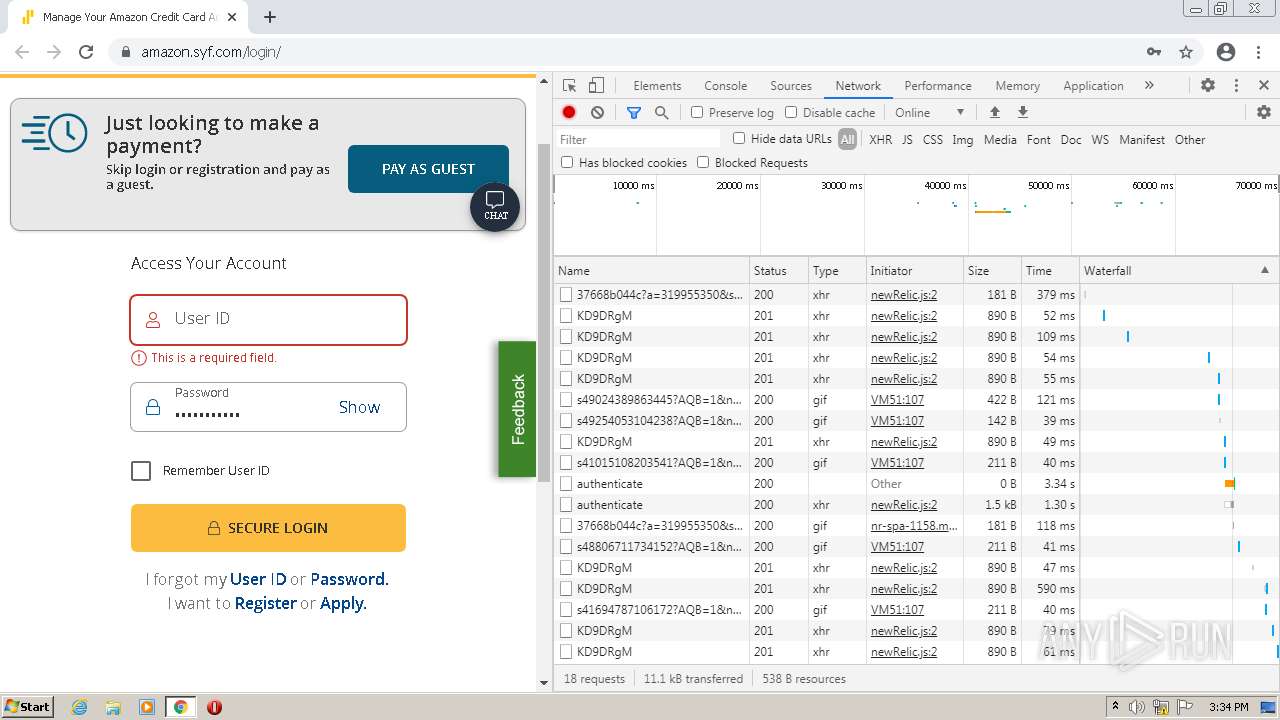This screenshot has height=720, width=1280.
Task: Check the Blocked Requests option
Action: [x=703, y=162]
